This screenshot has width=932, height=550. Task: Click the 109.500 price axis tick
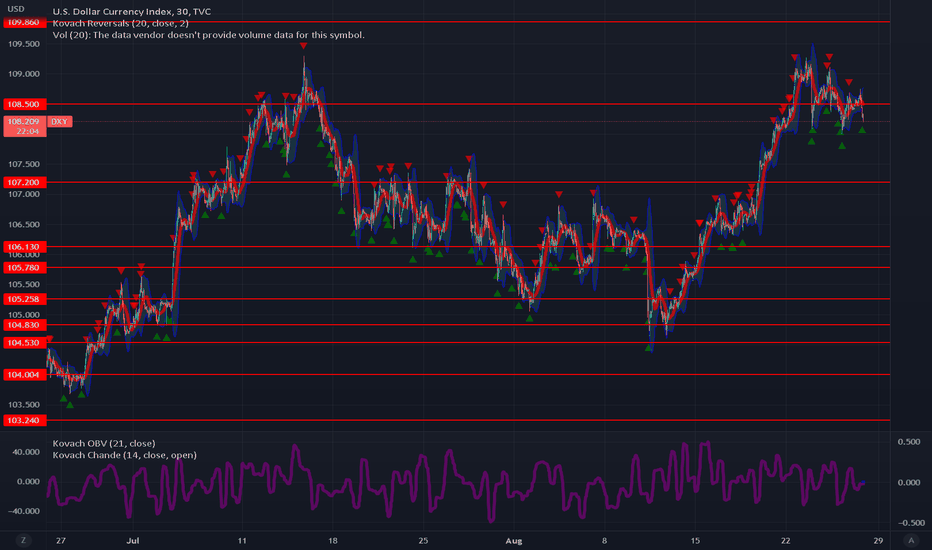click(24, 44)
